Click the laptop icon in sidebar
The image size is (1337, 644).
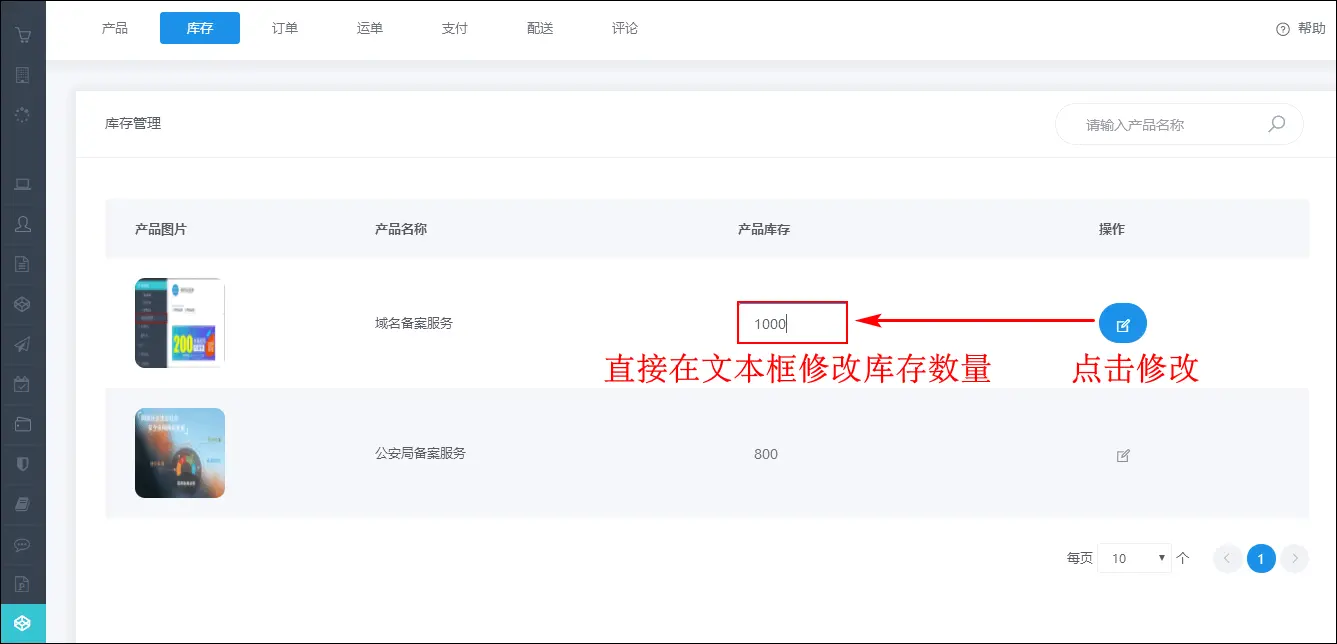[x=22, y=184]
